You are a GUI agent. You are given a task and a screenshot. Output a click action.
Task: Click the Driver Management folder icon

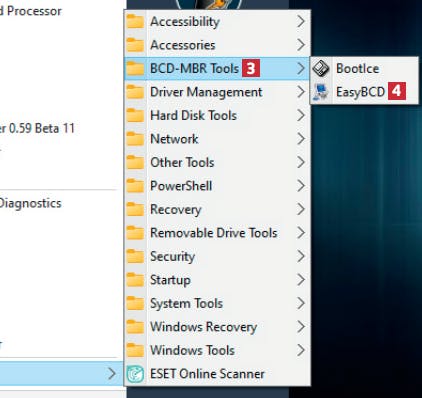coord(135,92)
